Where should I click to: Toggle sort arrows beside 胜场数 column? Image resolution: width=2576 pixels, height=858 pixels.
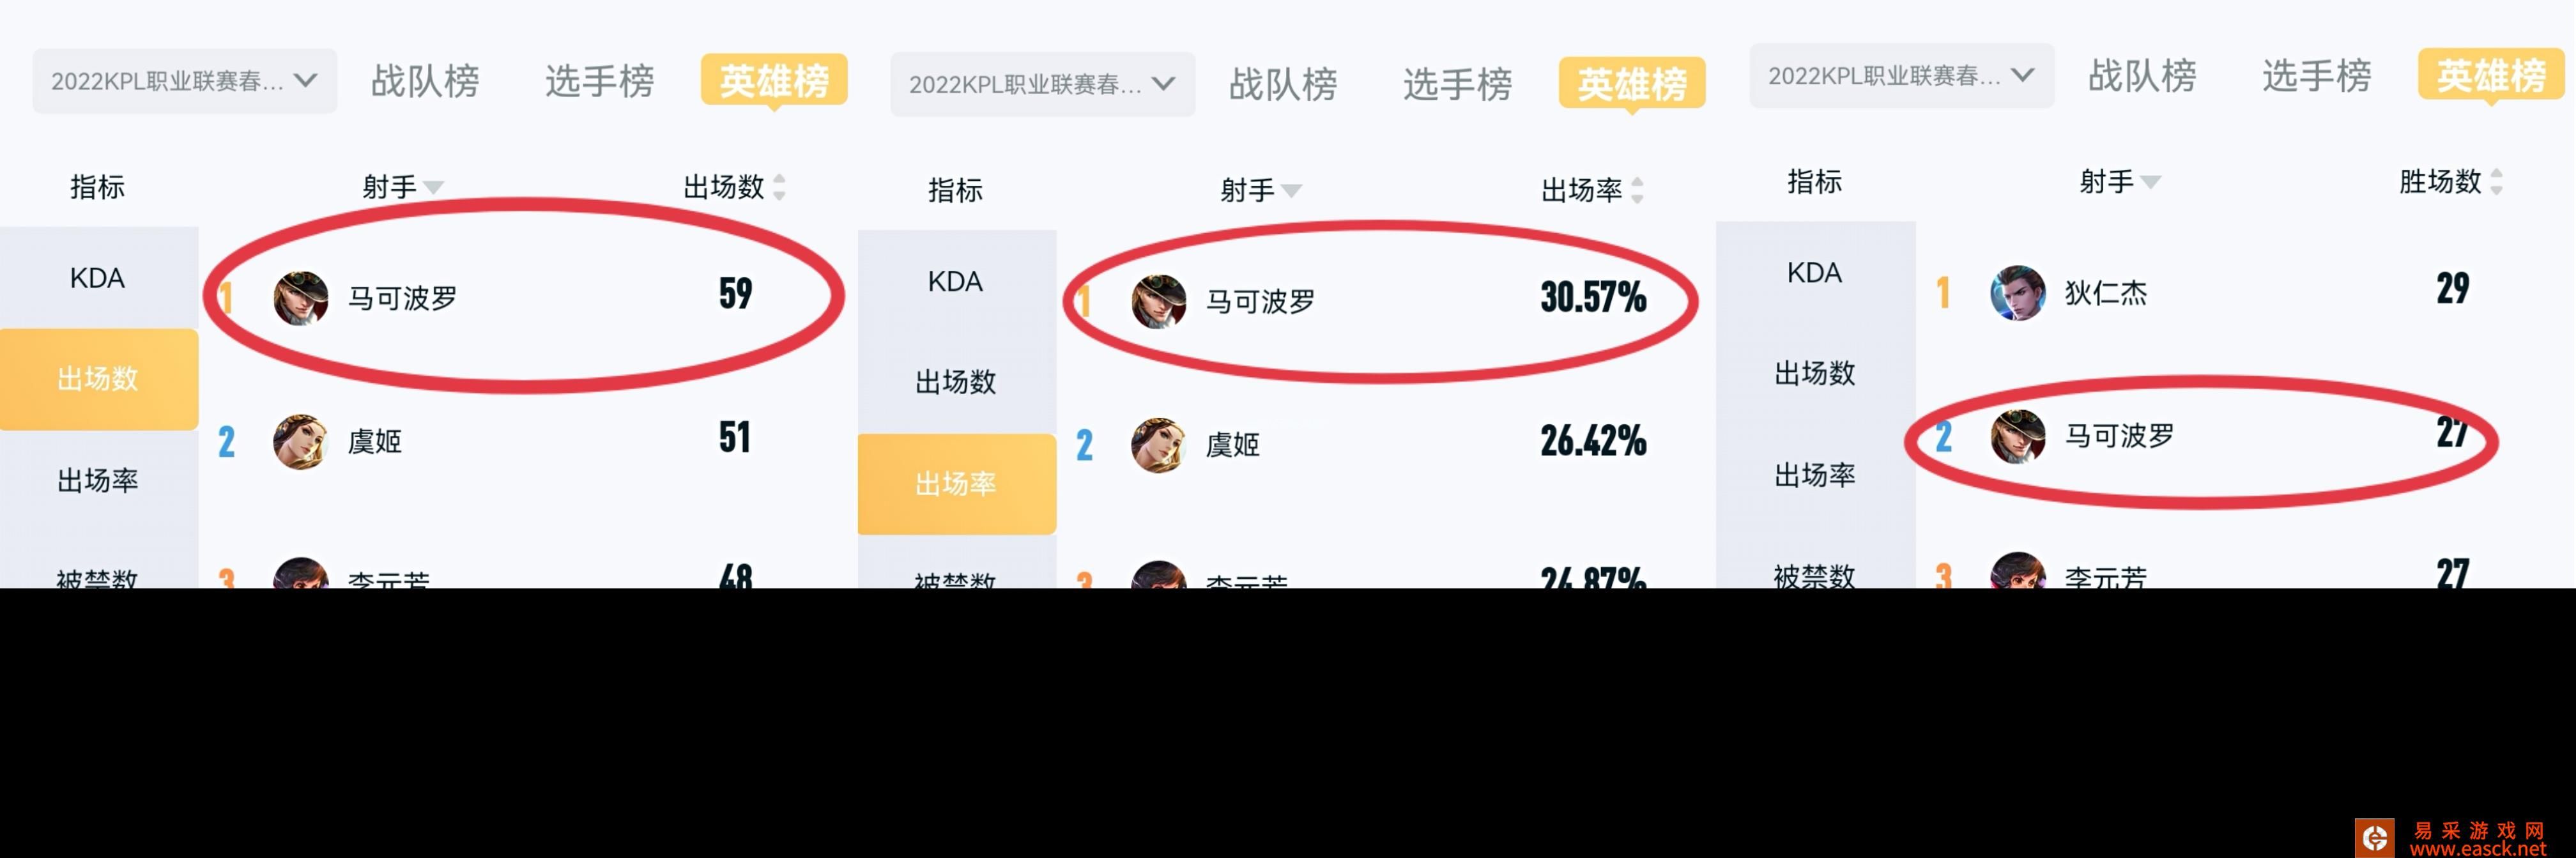(x=2496, y=182)
